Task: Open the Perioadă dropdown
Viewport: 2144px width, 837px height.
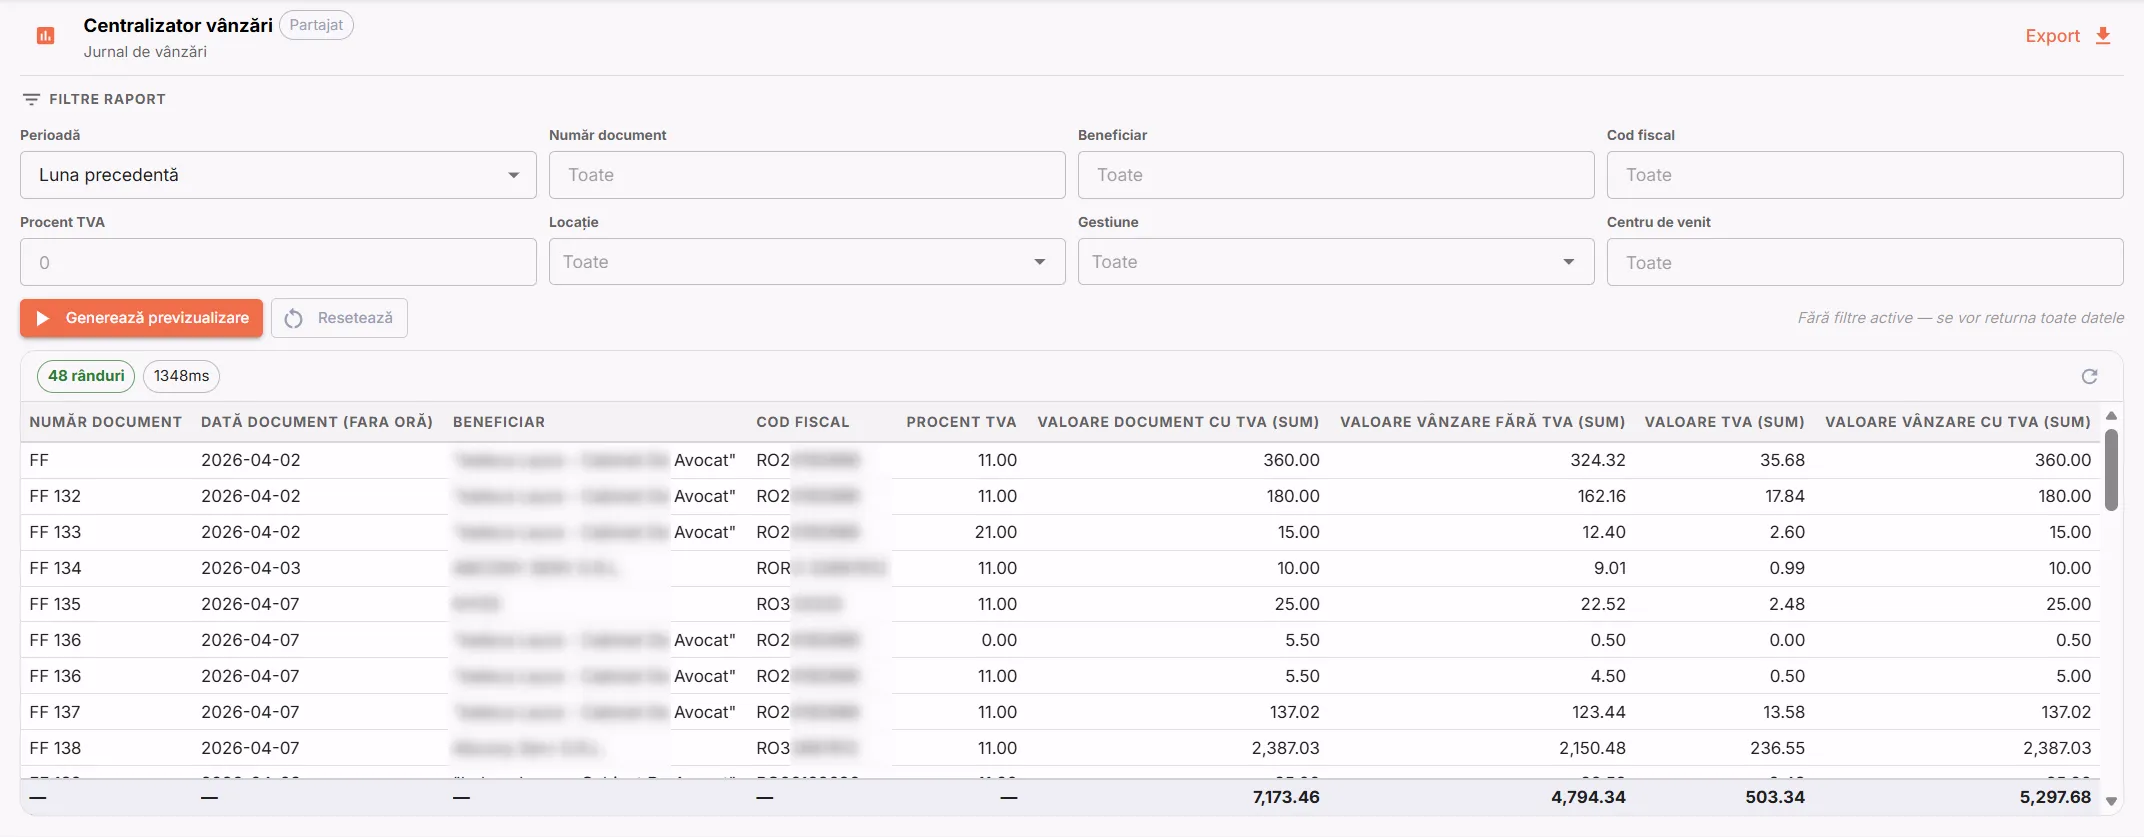Action: (x=278, y=175)
